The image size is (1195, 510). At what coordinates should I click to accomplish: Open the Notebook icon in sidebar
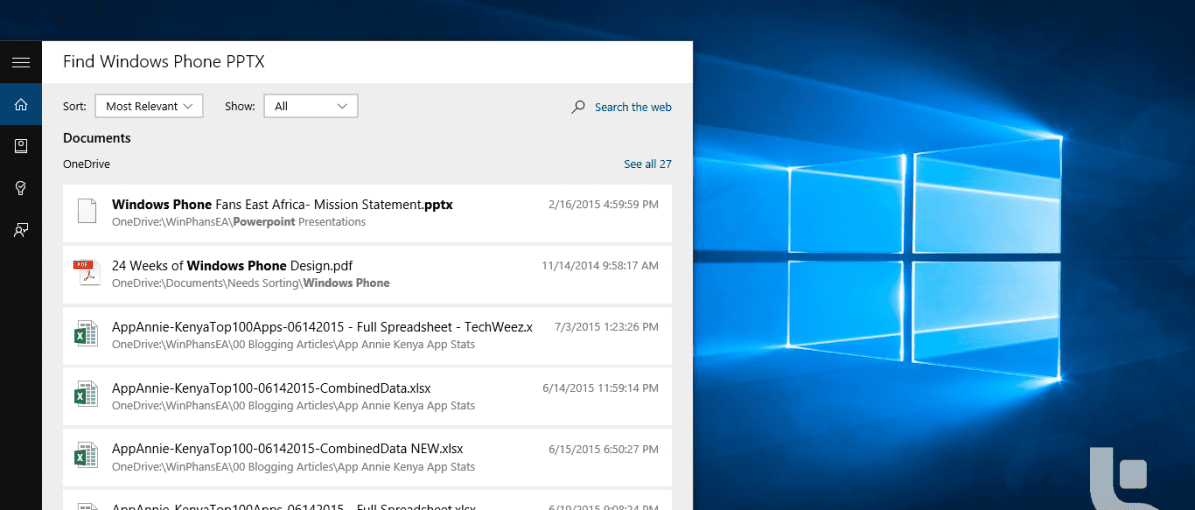click(x=21, y=146)
